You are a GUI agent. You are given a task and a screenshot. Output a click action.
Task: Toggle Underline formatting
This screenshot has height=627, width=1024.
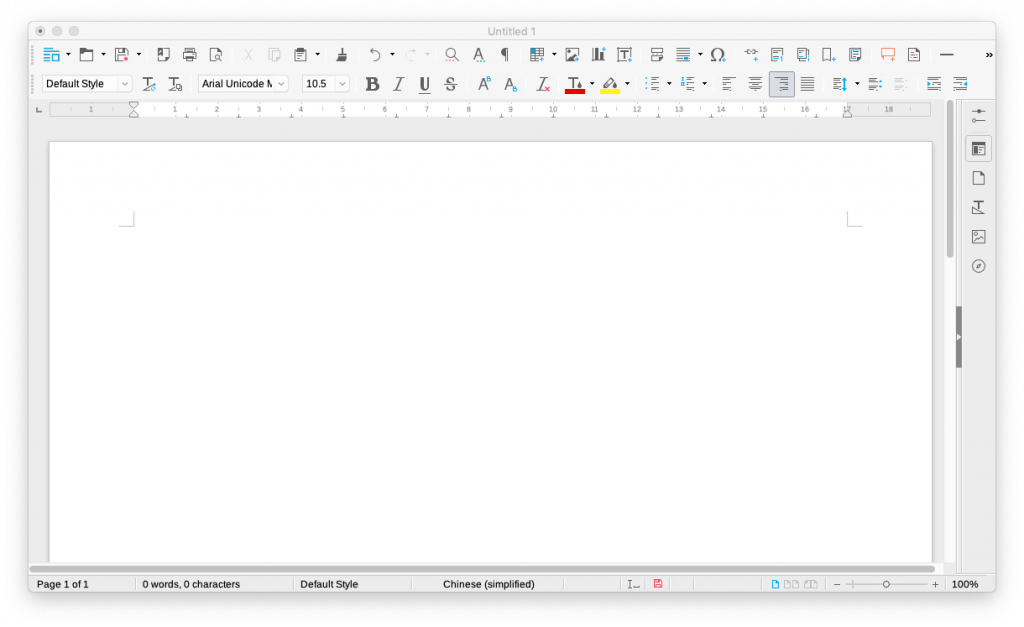424,84
